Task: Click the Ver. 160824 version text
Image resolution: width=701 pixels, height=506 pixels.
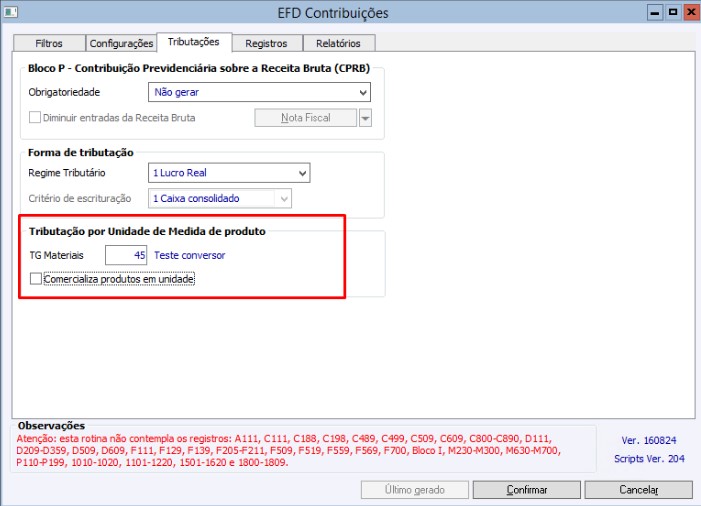Action: pos(649,440)
